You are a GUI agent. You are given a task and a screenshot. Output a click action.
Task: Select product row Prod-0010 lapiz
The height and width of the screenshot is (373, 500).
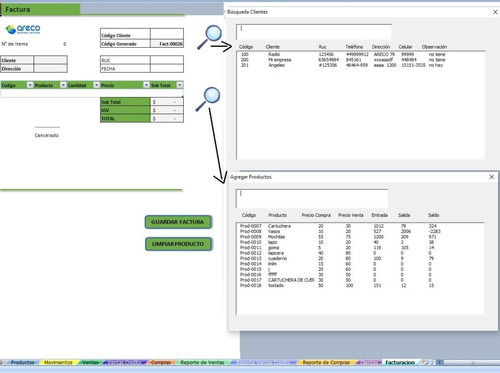coord(360,242)
